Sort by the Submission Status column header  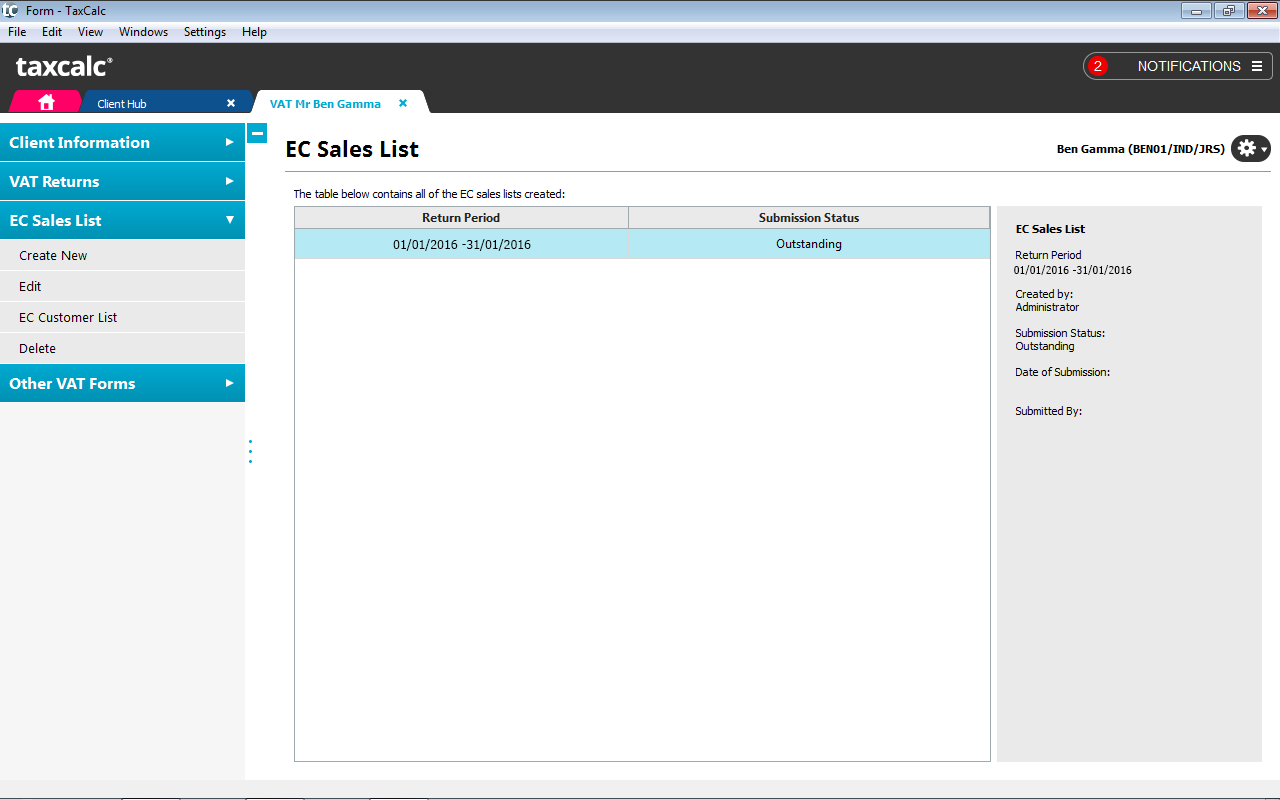809,217
